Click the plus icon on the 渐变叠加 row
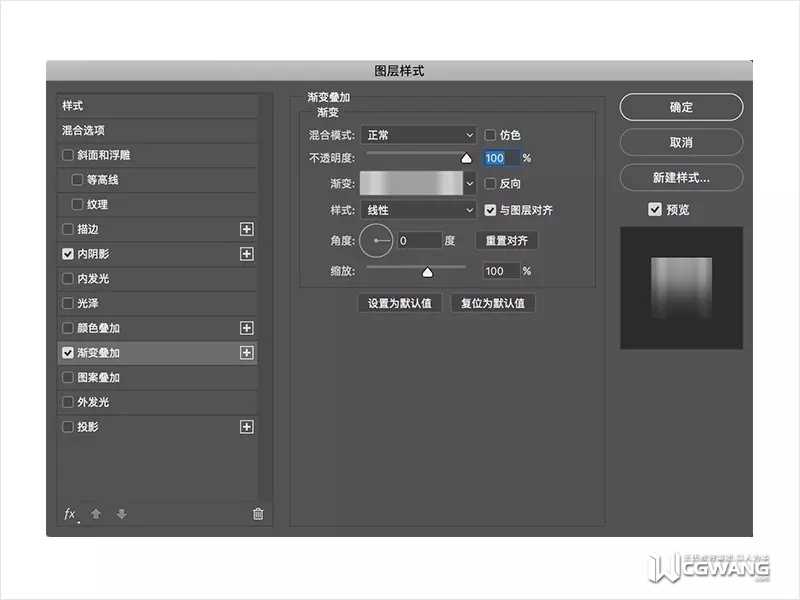 coord(246,353)
